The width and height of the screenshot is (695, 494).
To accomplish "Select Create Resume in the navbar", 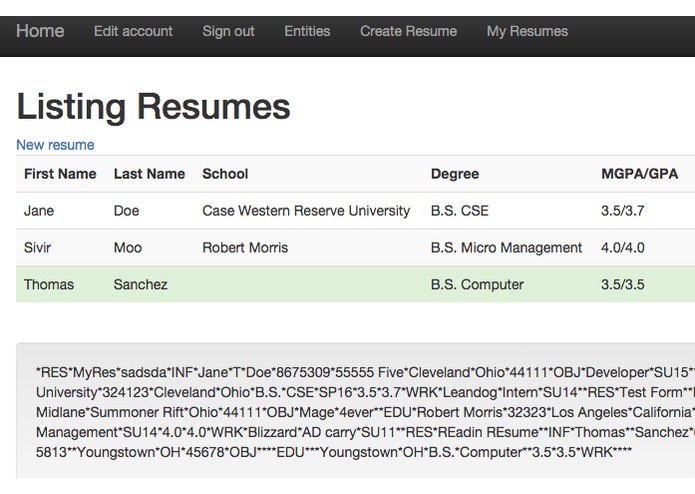I will pyautogui.click(x=408, y=31).
